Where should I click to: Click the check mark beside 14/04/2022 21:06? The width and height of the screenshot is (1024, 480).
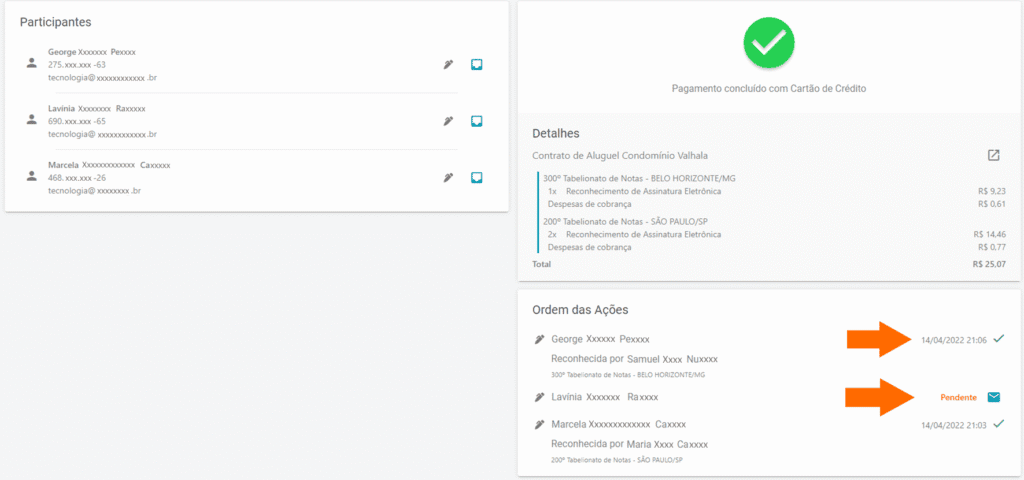coord(998,339)
